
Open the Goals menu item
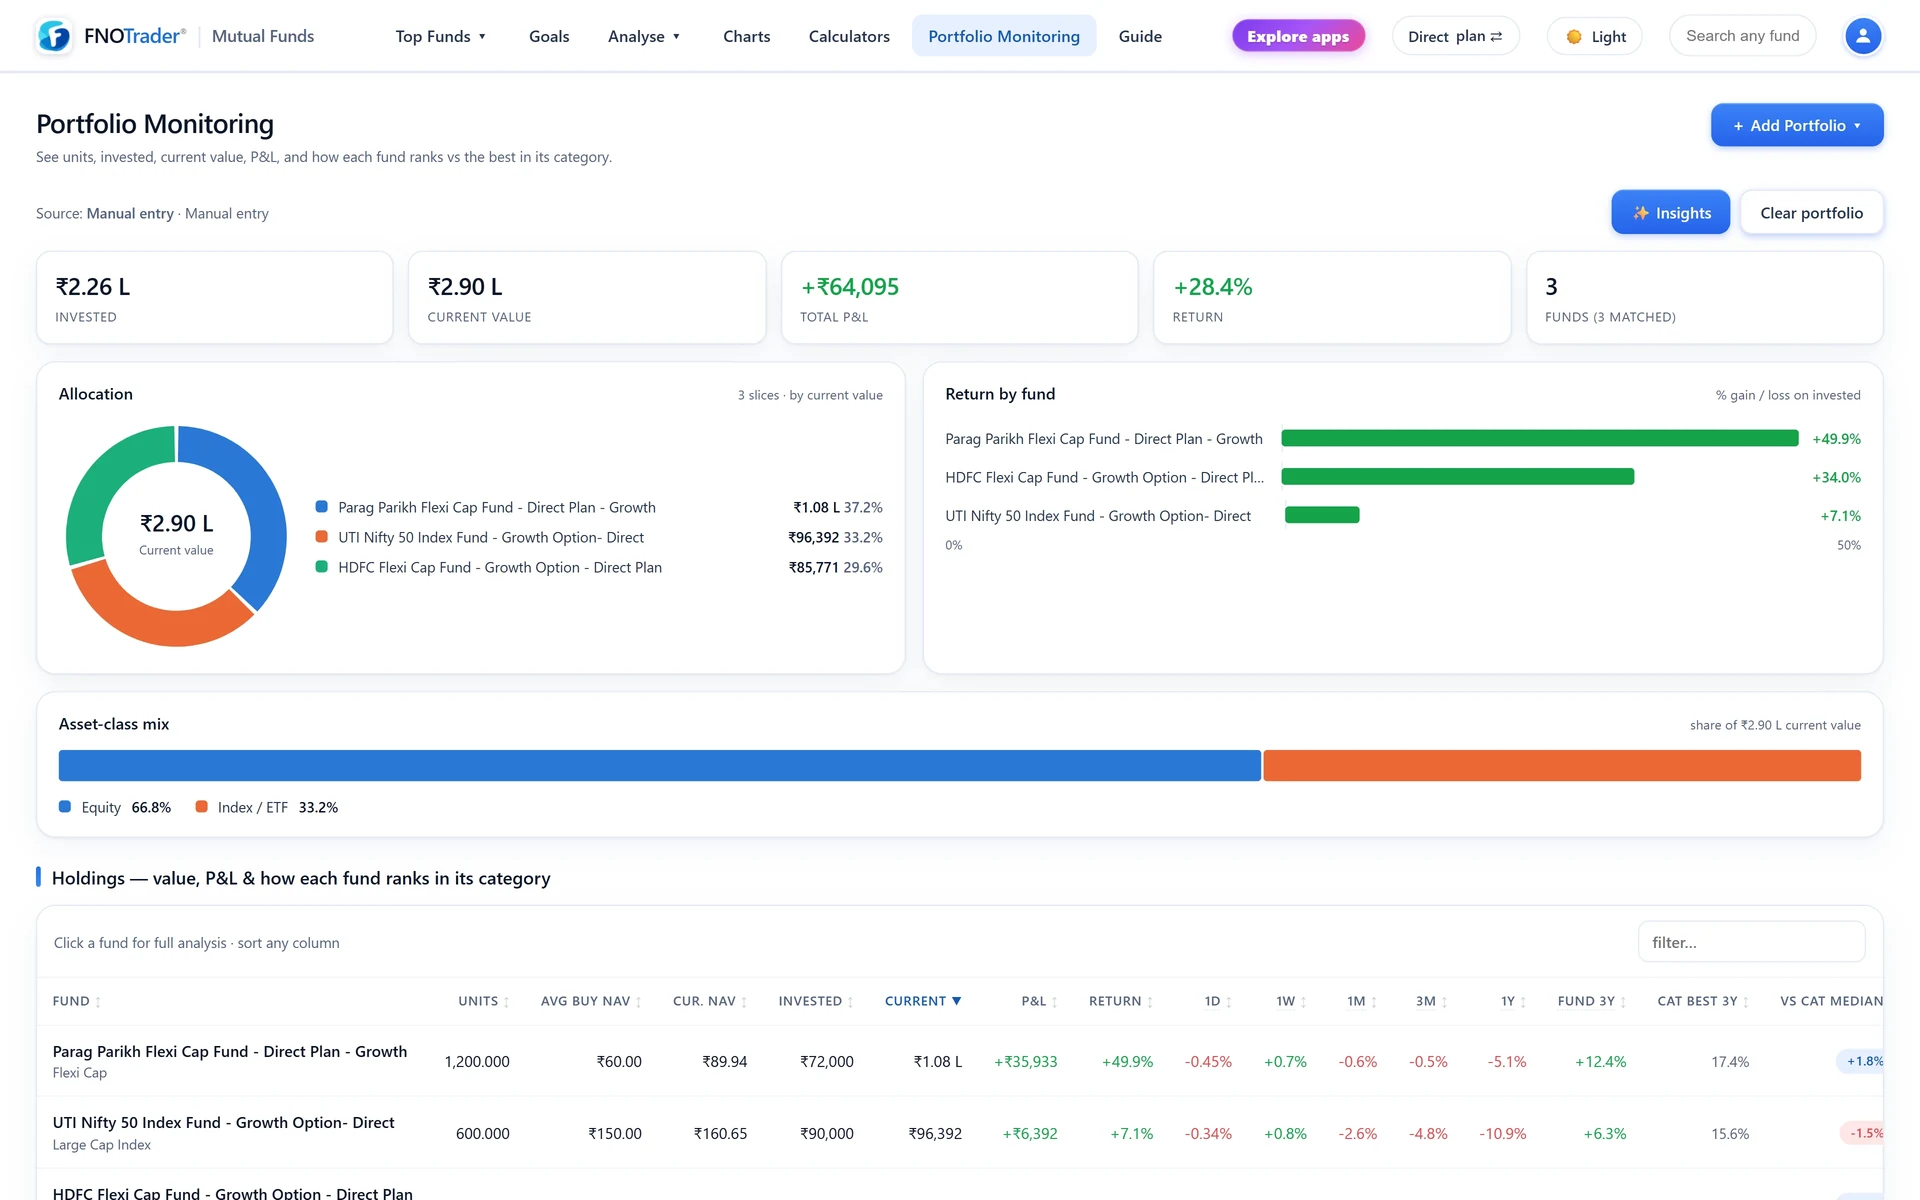(x=549, y=36)
